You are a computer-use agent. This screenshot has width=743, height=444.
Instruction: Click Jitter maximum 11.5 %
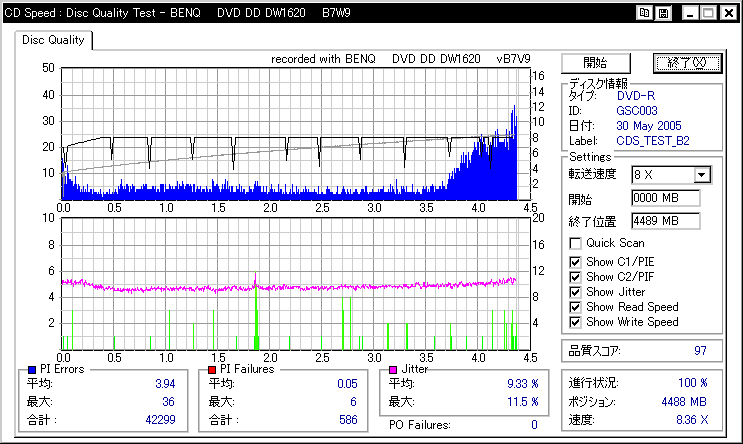(523, 402)
